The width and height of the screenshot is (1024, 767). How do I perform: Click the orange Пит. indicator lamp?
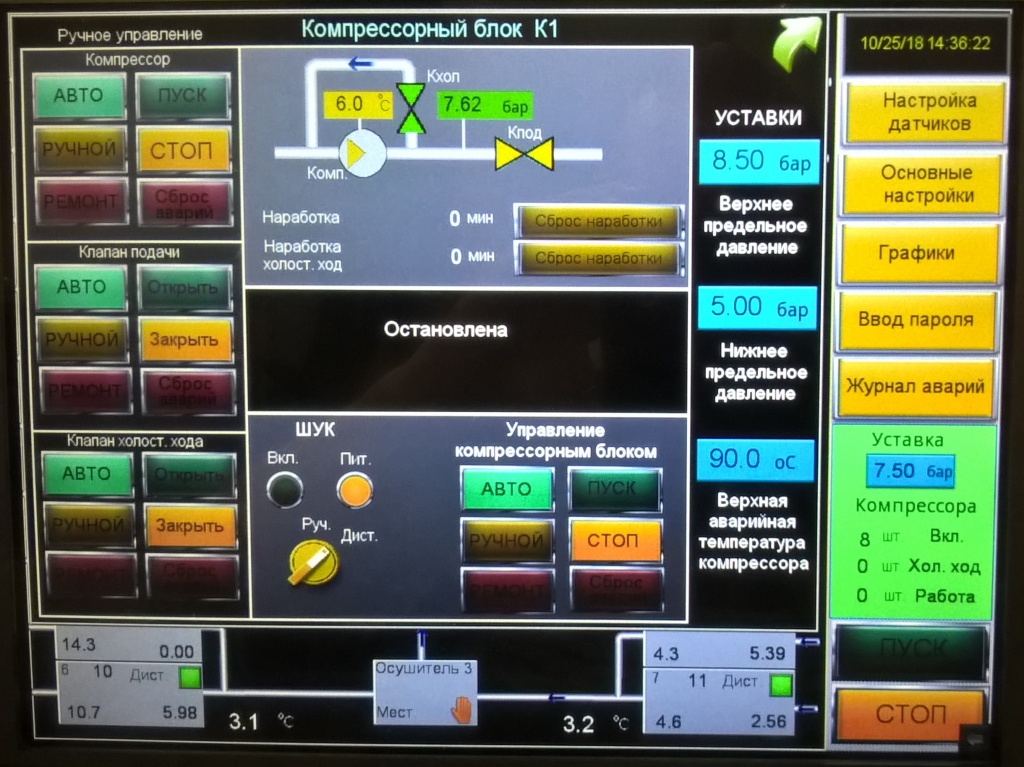[354, 490]
